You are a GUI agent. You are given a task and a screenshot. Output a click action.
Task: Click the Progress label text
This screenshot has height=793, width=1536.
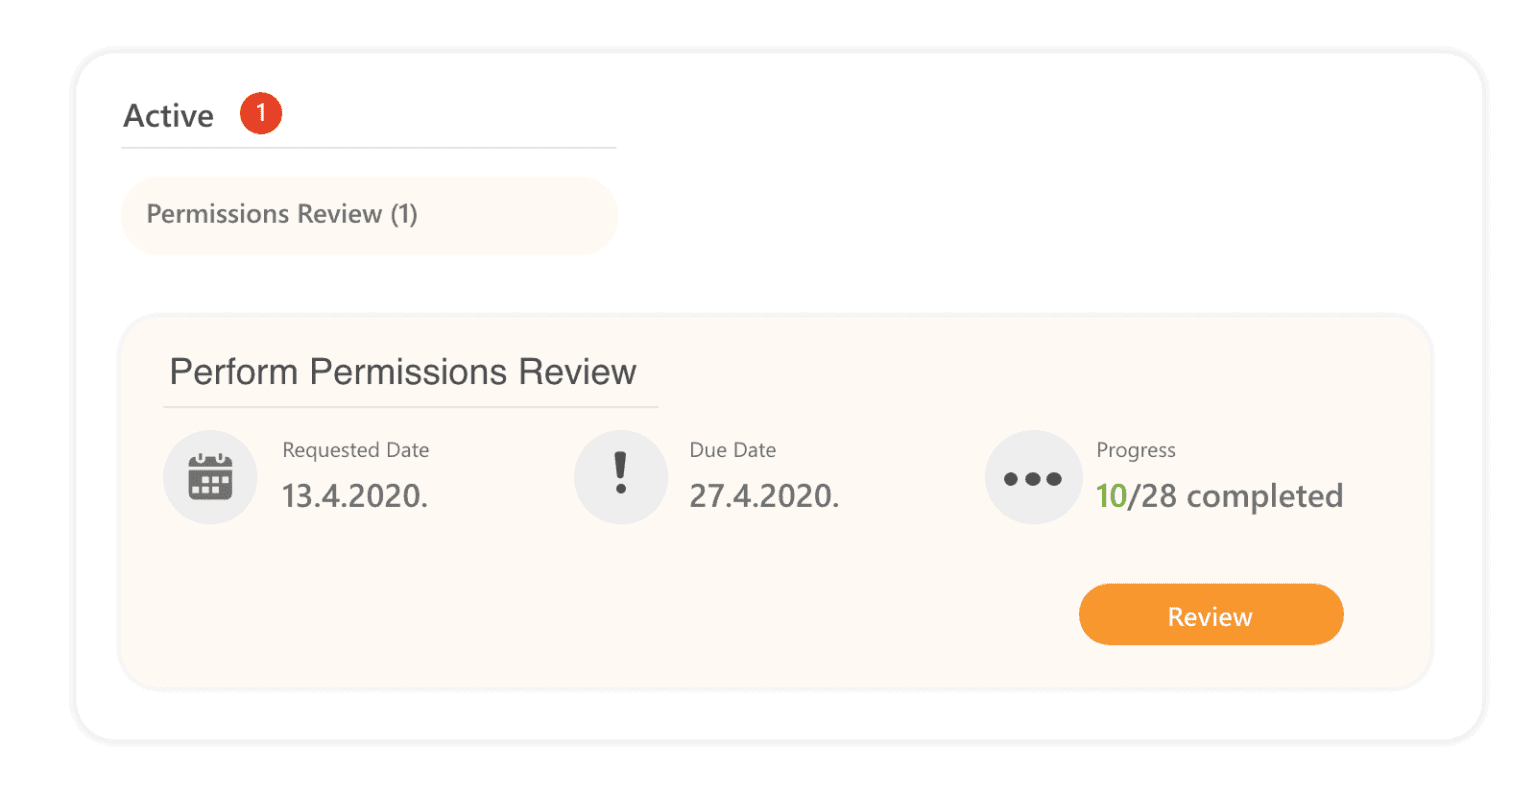[x=1135, y=450]
